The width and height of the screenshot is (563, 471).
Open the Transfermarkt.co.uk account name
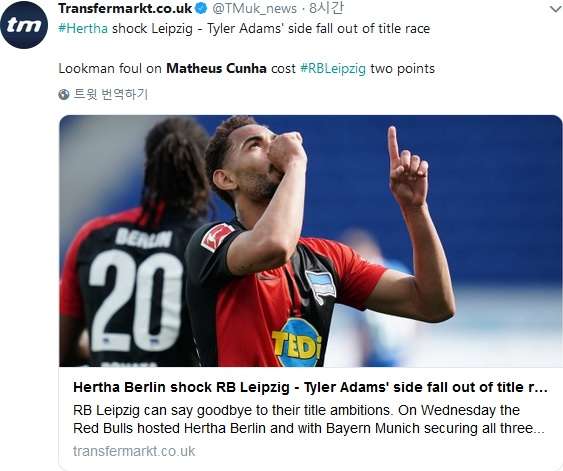(x=125, y=8)
